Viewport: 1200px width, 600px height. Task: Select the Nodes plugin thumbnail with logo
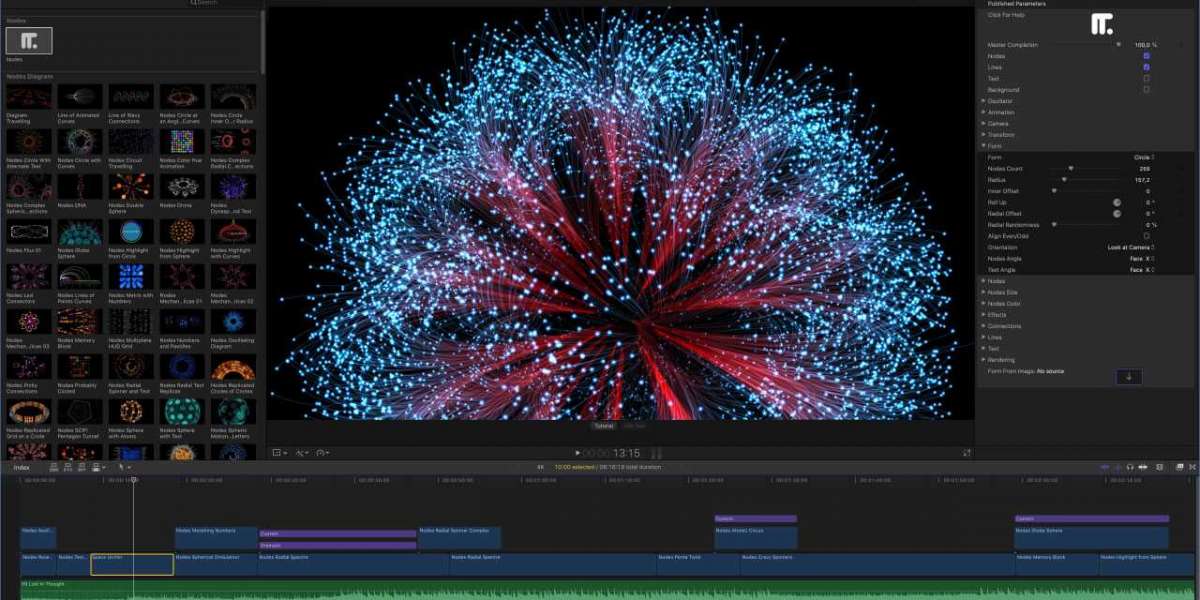click(29, 40)
